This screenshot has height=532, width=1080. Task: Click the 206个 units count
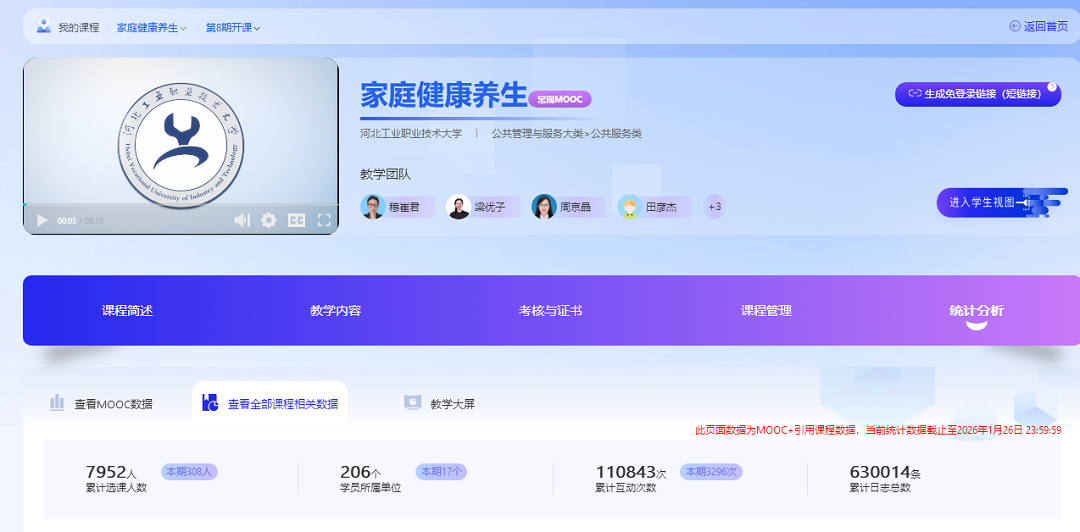point(360,472)
